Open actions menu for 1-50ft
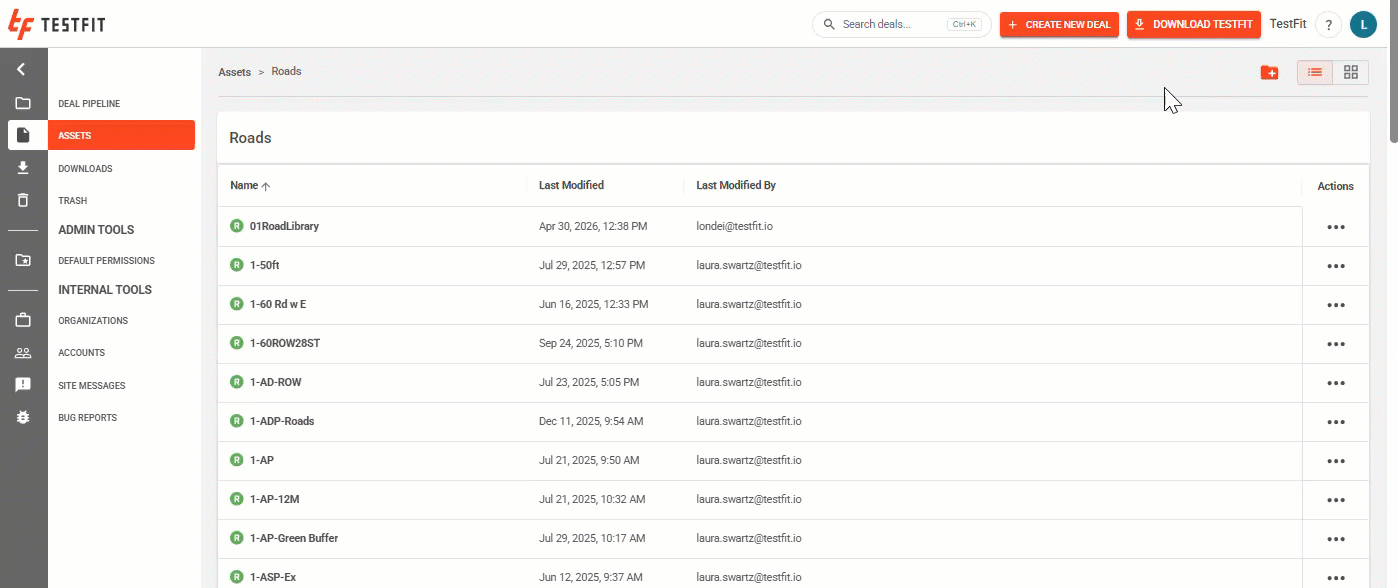 (x=1336, y=266)
